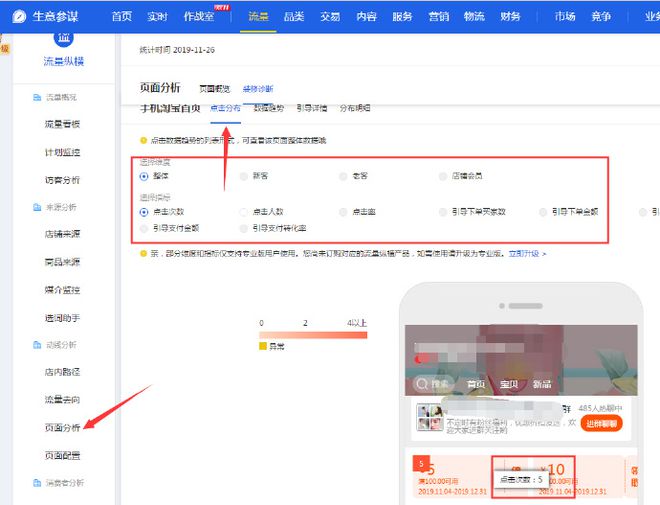Click the 动线分析 section folder icon
660x505 pixels.
[37, 345]
